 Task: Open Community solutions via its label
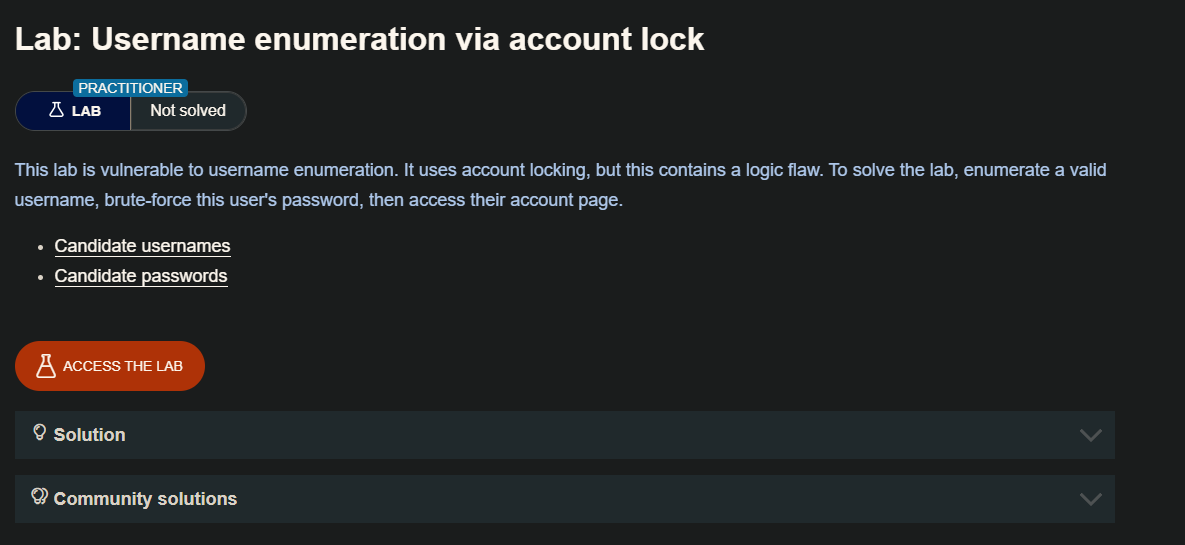coord(145,499)
